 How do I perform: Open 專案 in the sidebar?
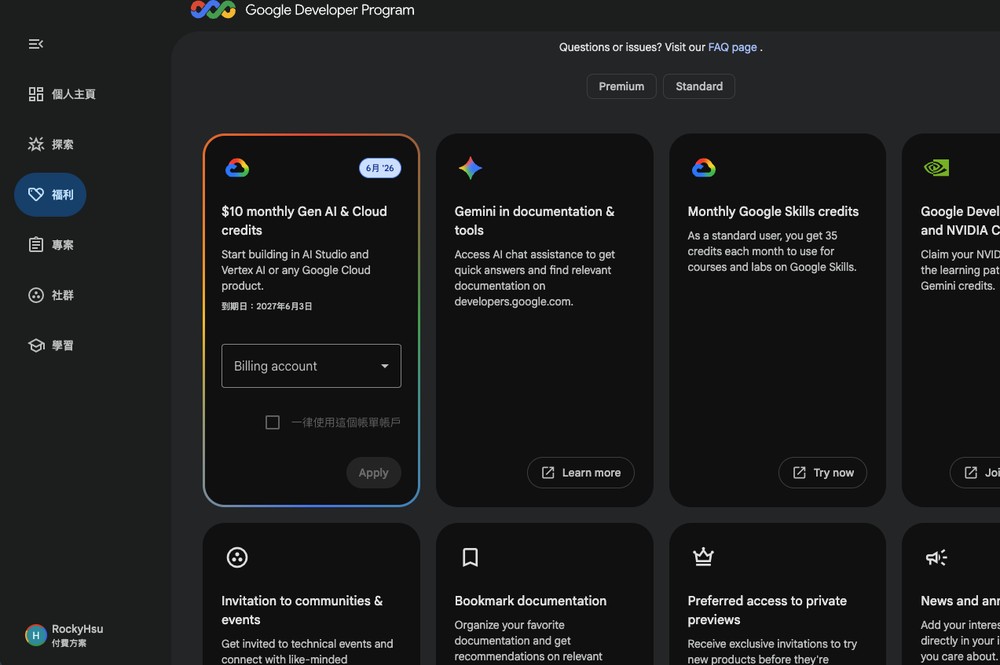51,245
